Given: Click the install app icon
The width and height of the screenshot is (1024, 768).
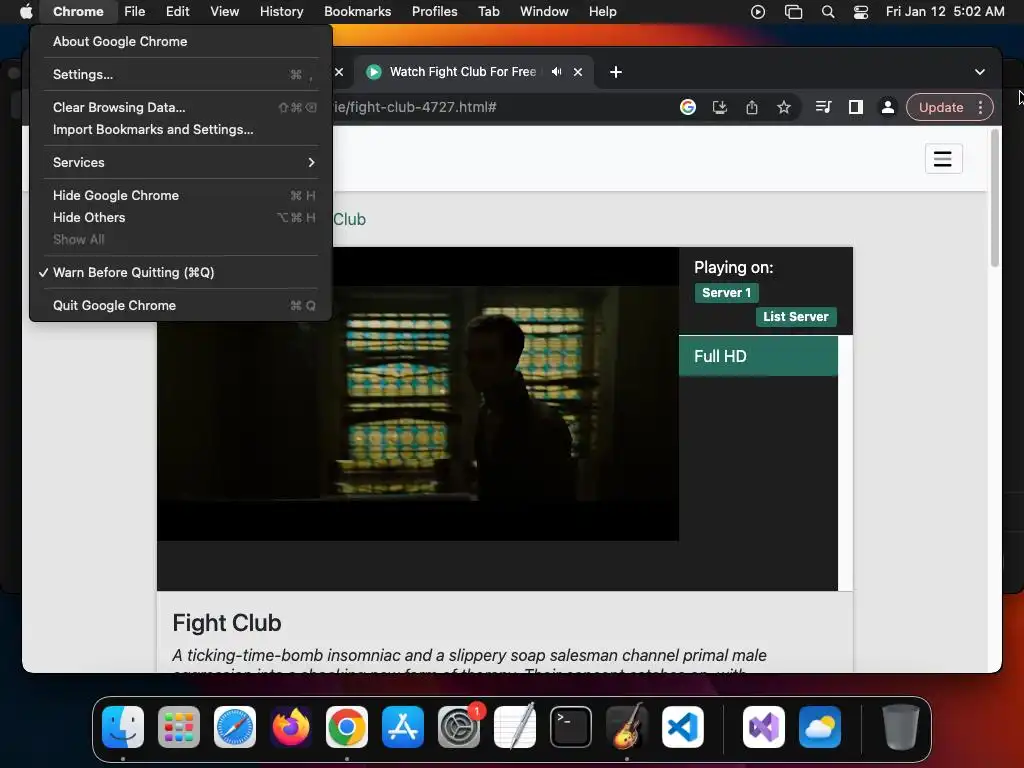Looking at the screenshot, I should 720,107.
